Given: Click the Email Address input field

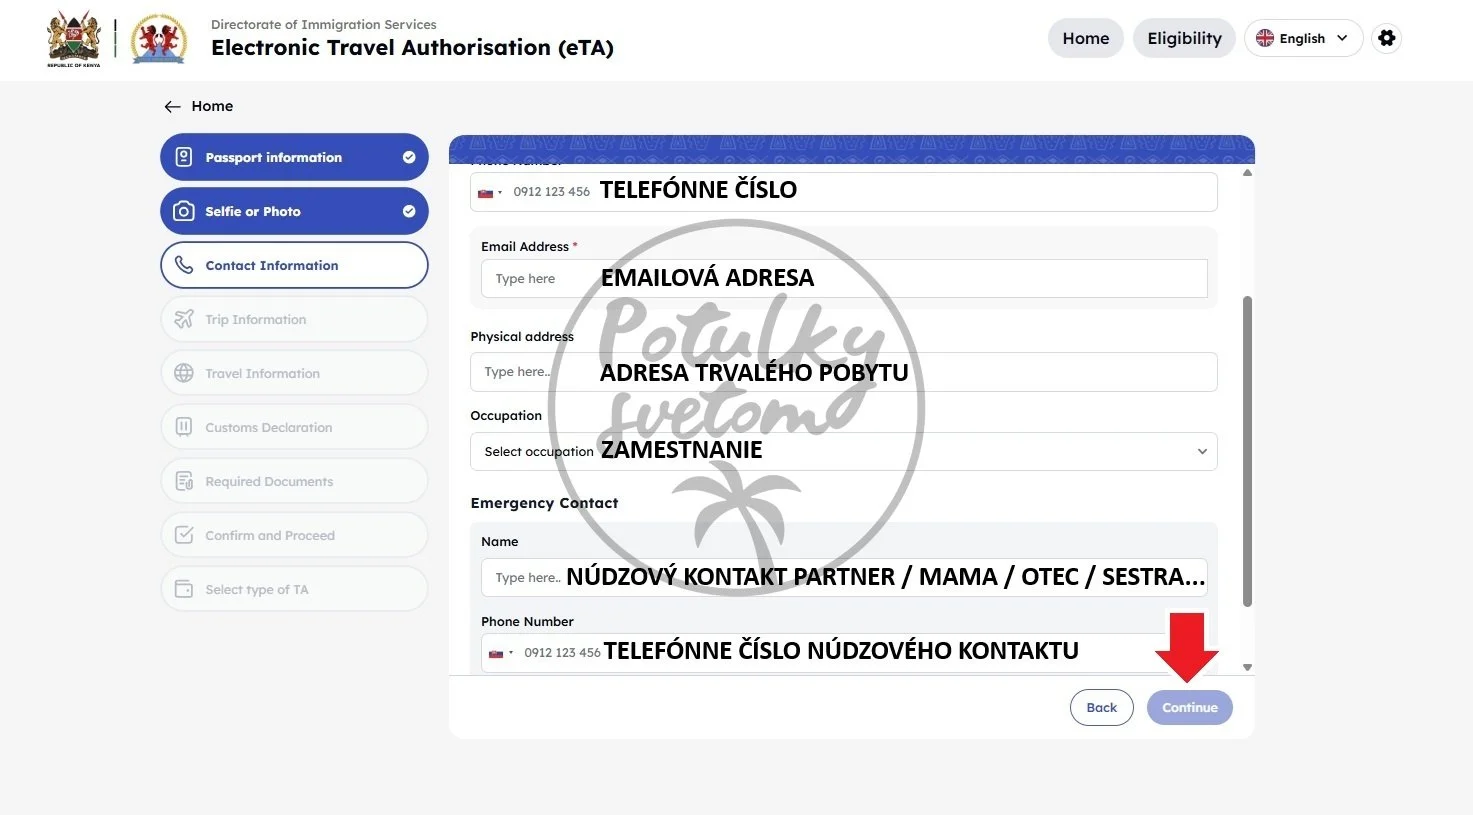Looking at the screenshot, I should coord(844,279).
